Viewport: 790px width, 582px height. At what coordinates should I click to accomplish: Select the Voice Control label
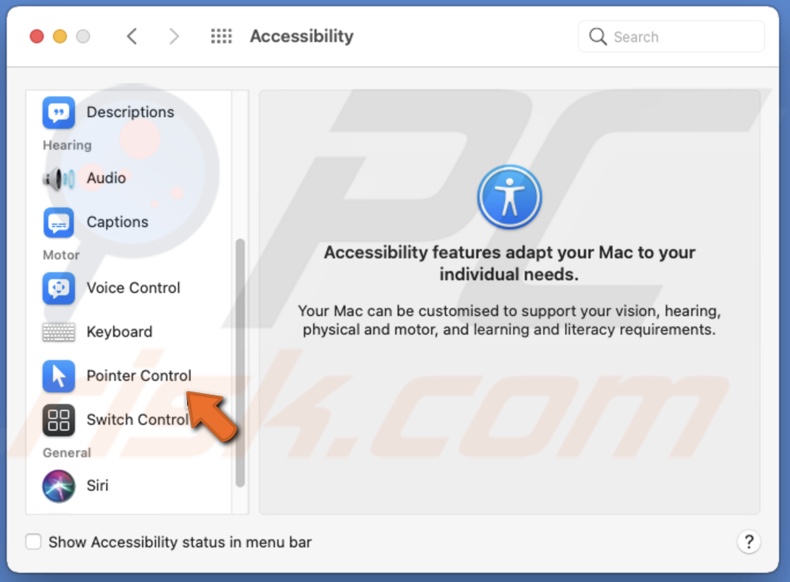tap(133, 288)
